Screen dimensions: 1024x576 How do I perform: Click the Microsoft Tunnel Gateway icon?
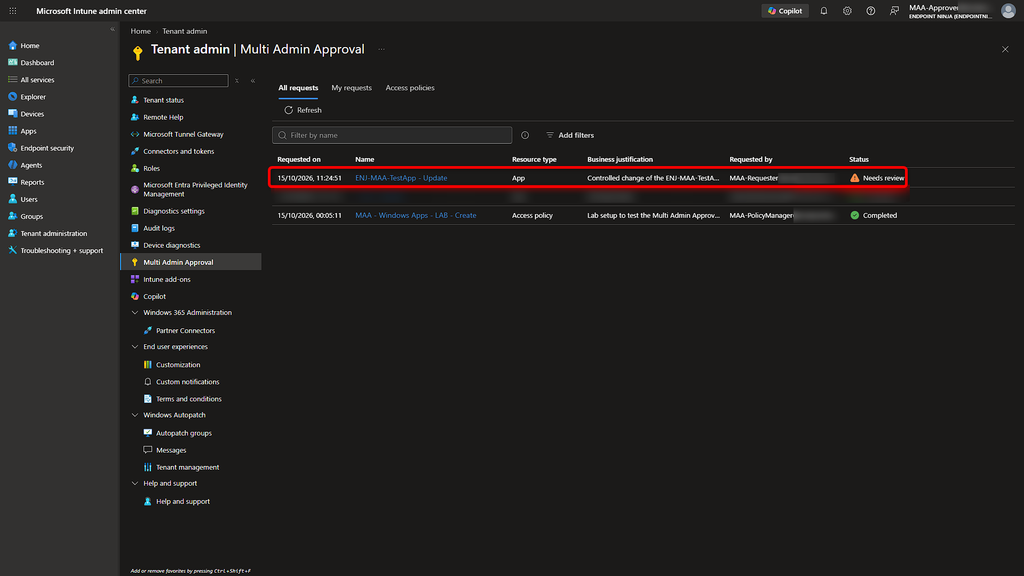click(x=135, y=134)
